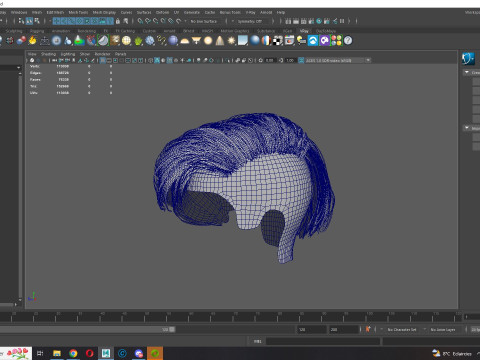Open the viewport Renderer menu
480x360 pixels.
(102, 54)
